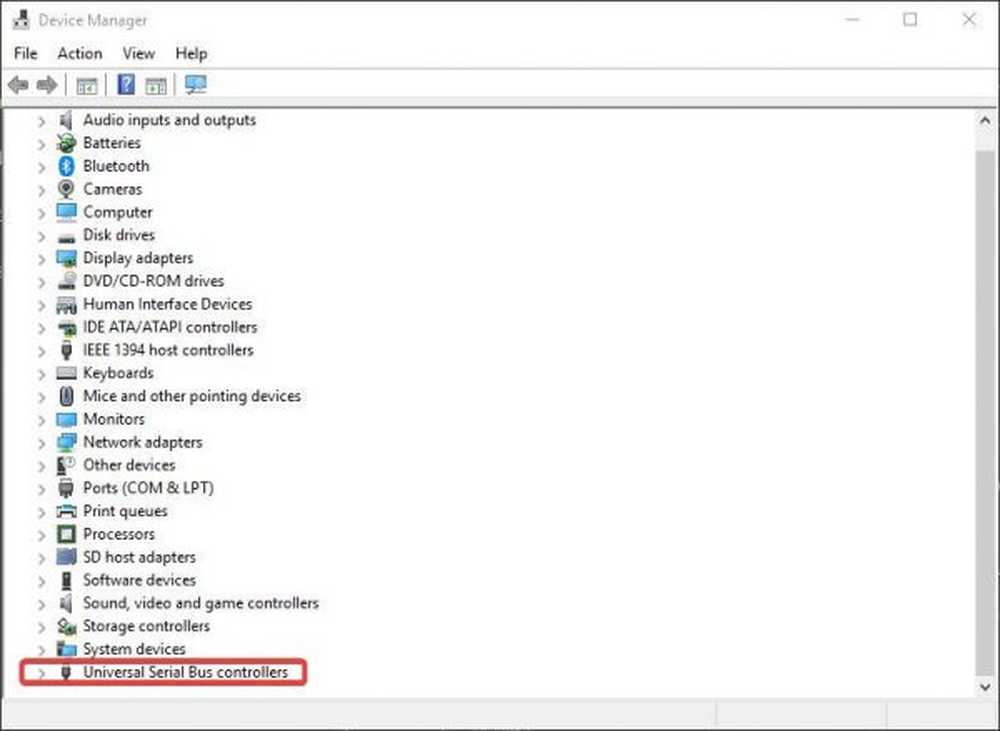This screenshot has height=731, width=1000.
Task: Select Sound, video and game controllers
Action: click(201, 603)
